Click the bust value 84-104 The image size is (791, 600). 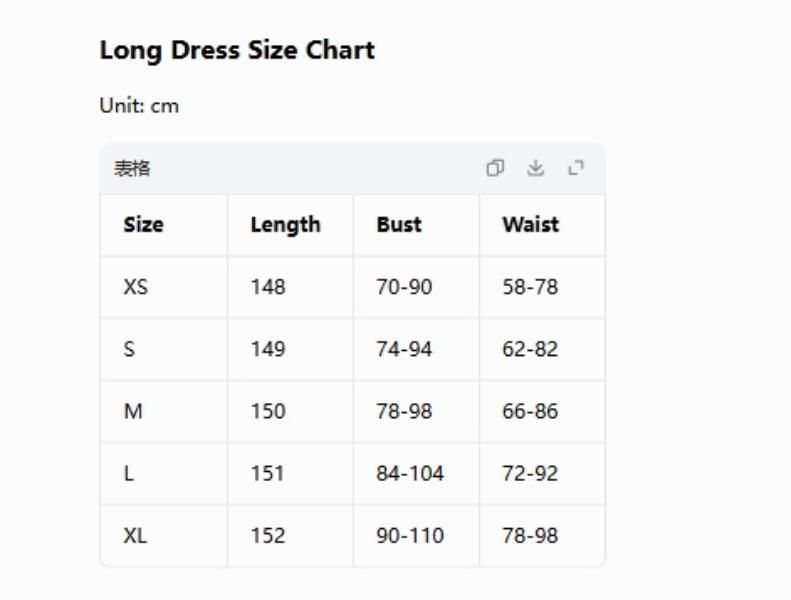tap(410, 473)
